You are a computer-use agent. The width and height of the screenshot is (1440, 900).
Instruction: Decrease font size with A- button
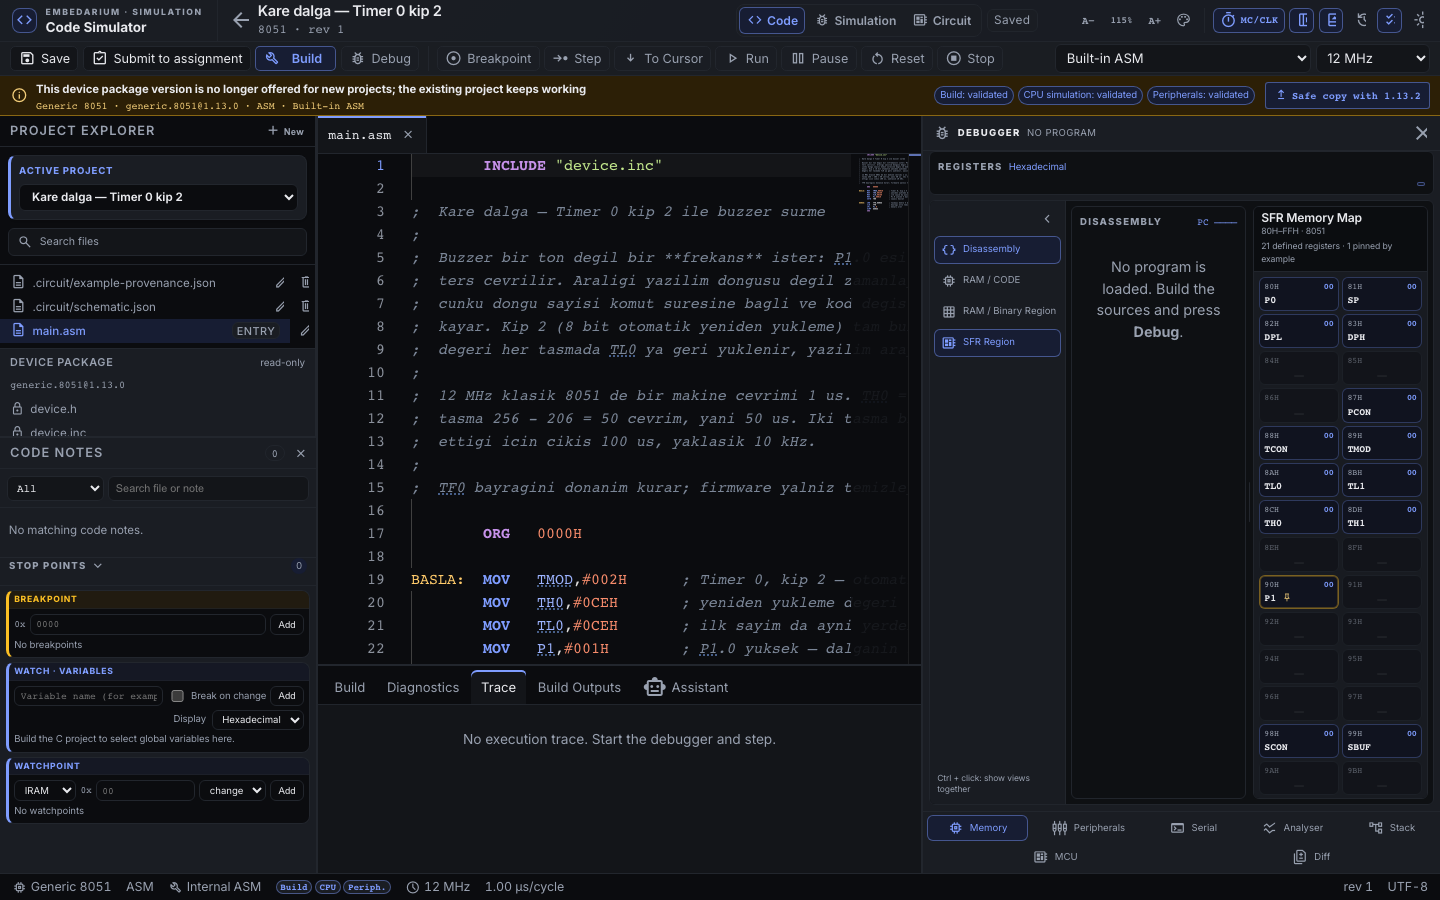1088,20
